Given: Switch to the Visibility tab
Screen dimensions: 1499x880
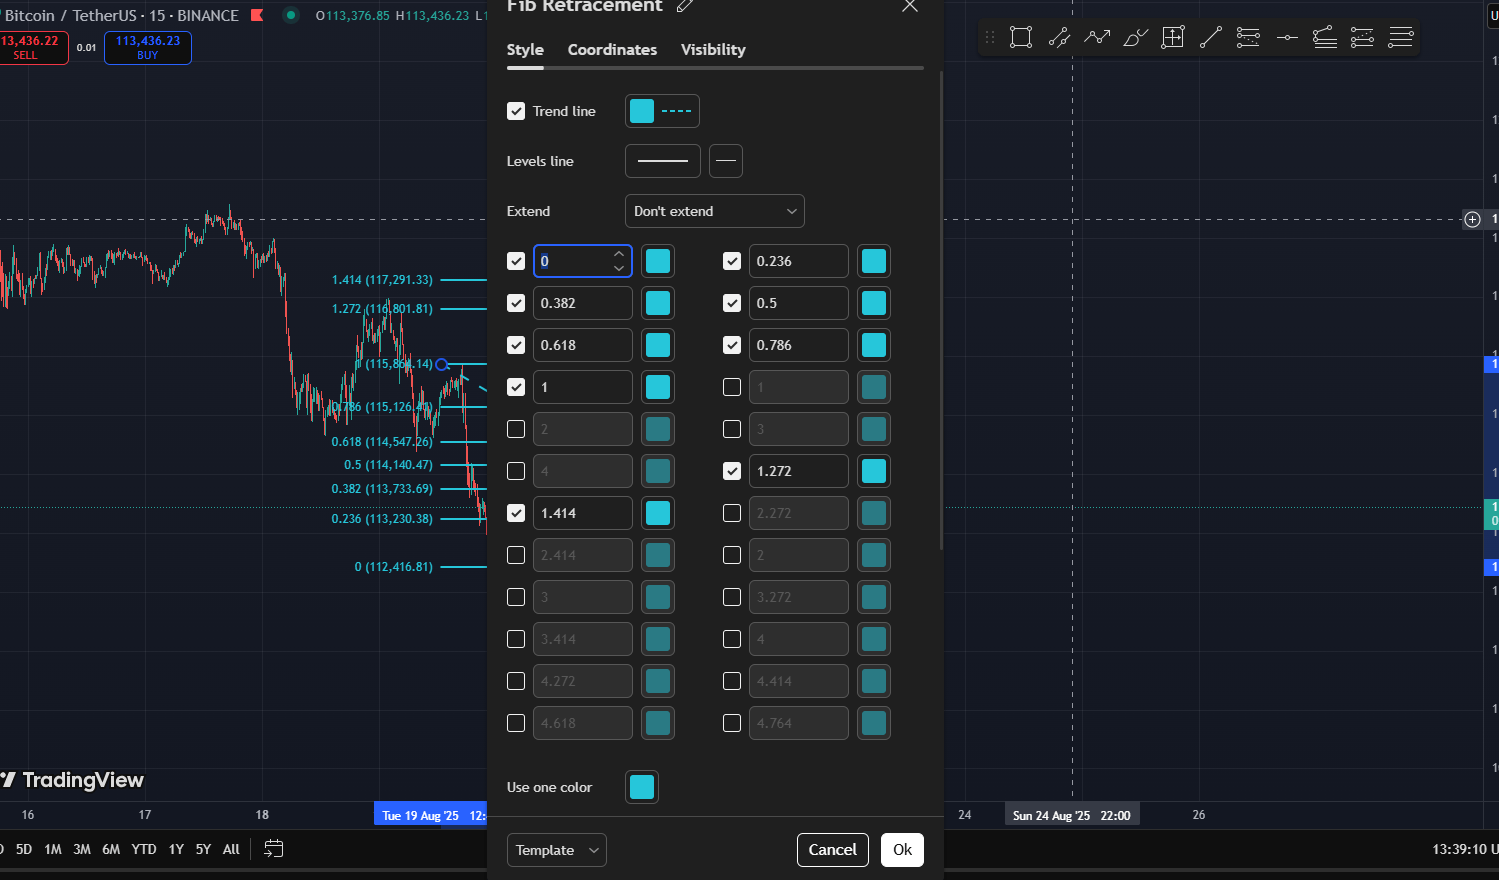Looking at the screenshot, I should pyautogui.click(x=713, y=50).
